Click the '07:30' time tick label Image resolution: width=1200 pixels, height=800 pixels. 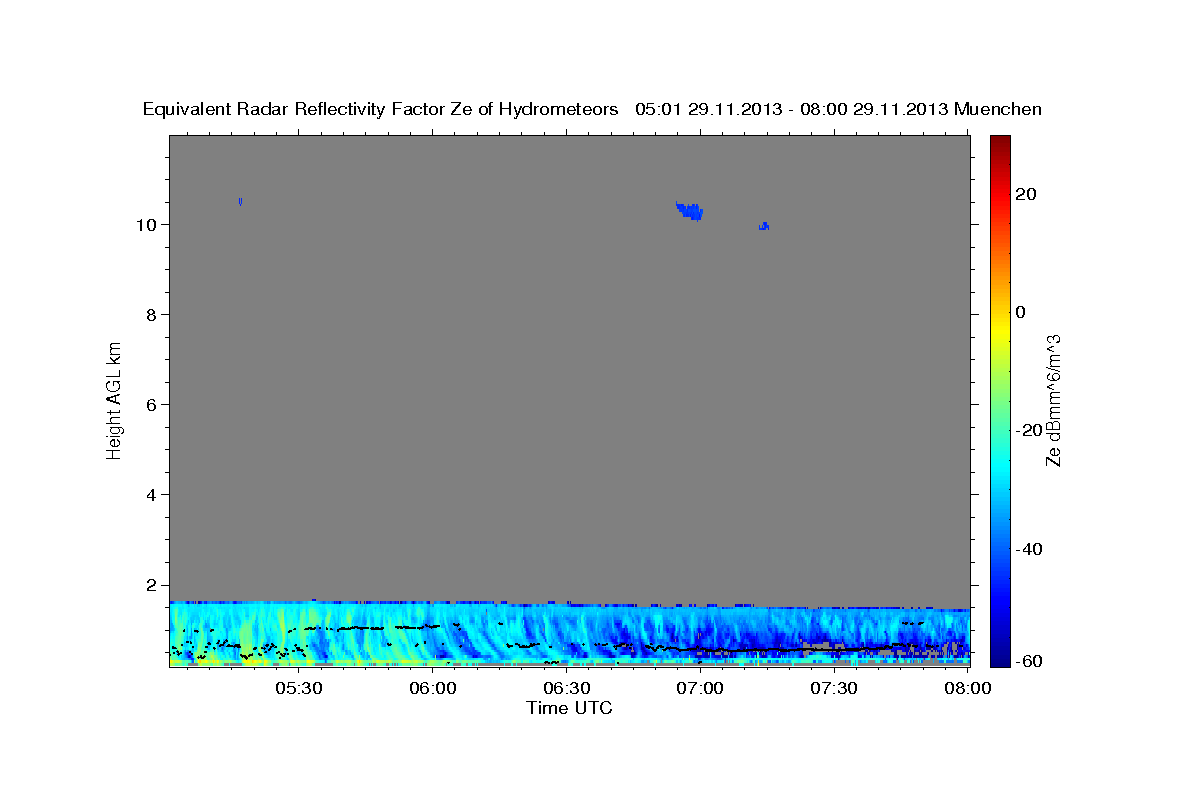coord(833,688)
